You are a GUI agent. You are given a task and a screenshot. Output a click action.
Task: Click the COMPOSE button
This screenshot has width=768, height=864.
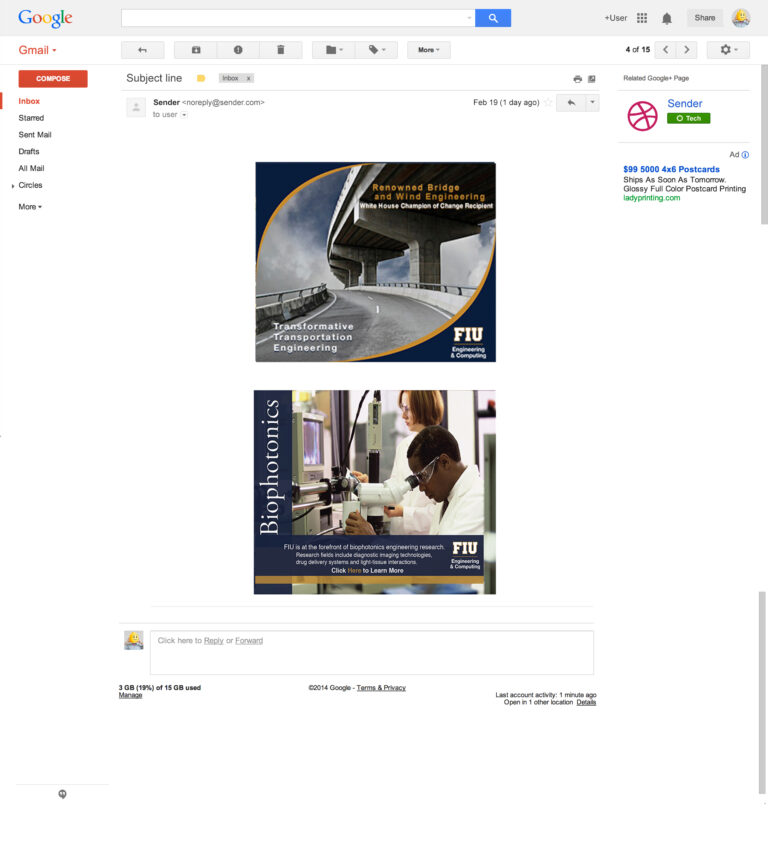click(53, 79)
